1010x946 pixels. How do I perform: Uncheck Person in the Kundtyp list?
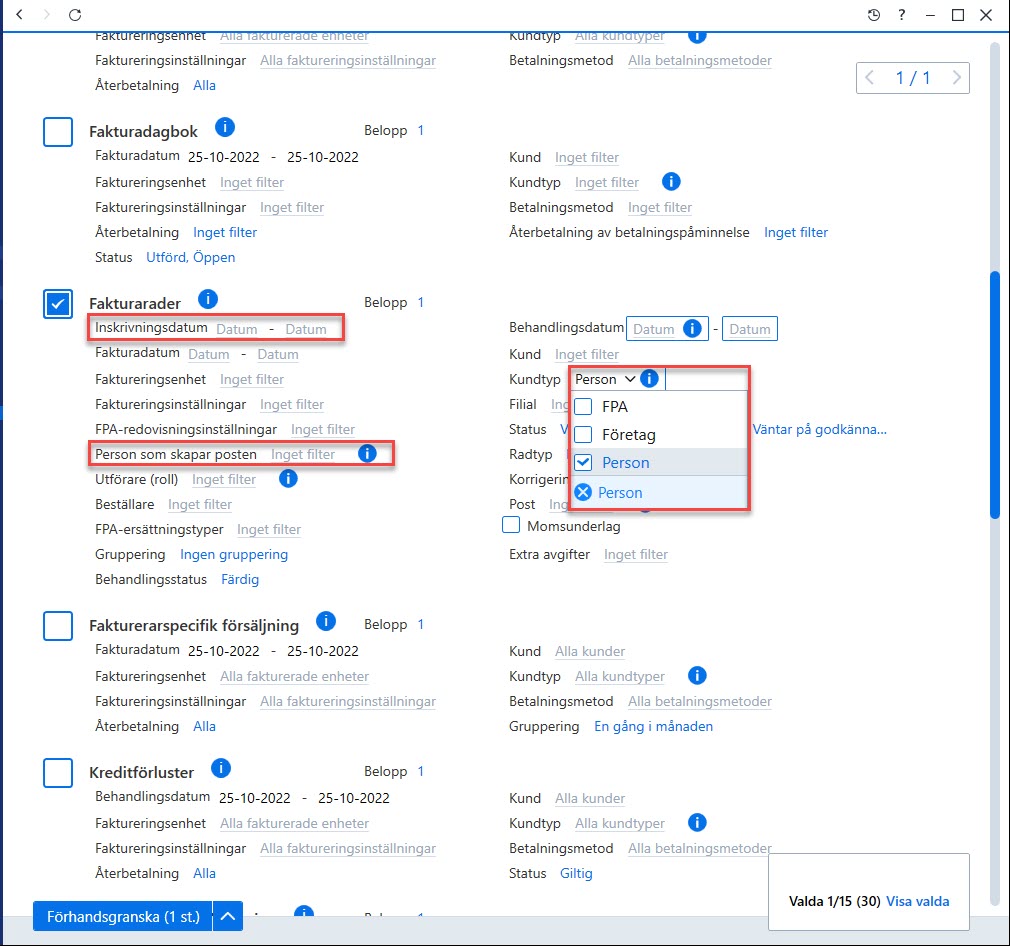[583, 462]
